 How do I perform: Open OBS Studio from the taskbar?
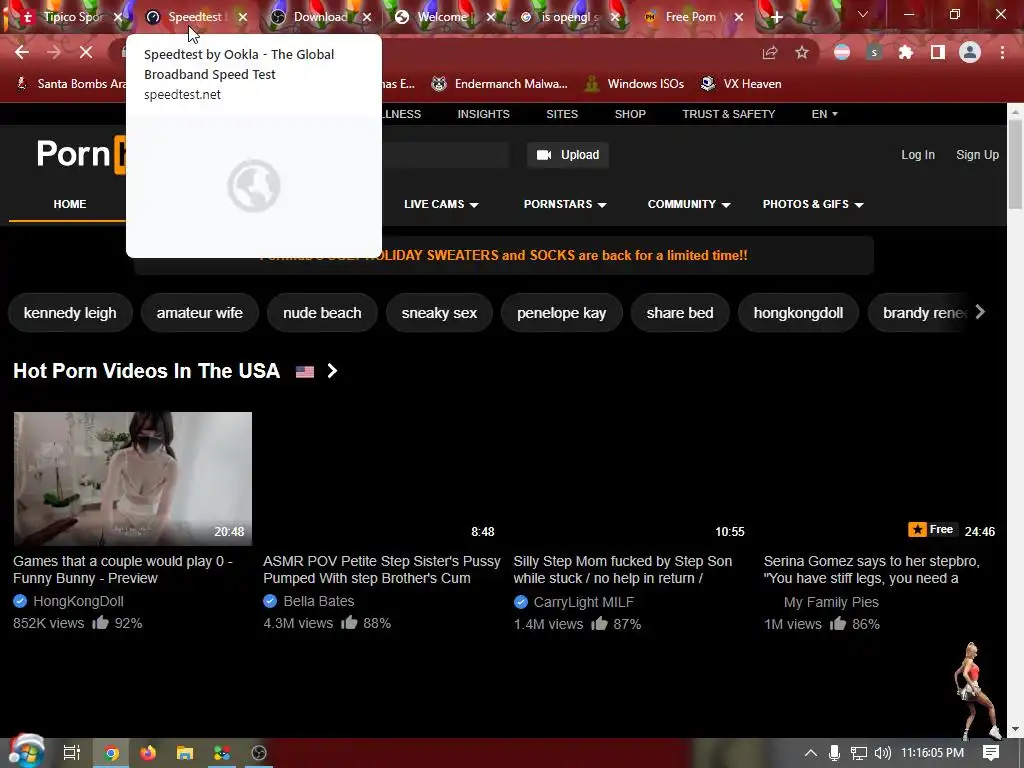point(259,753)
